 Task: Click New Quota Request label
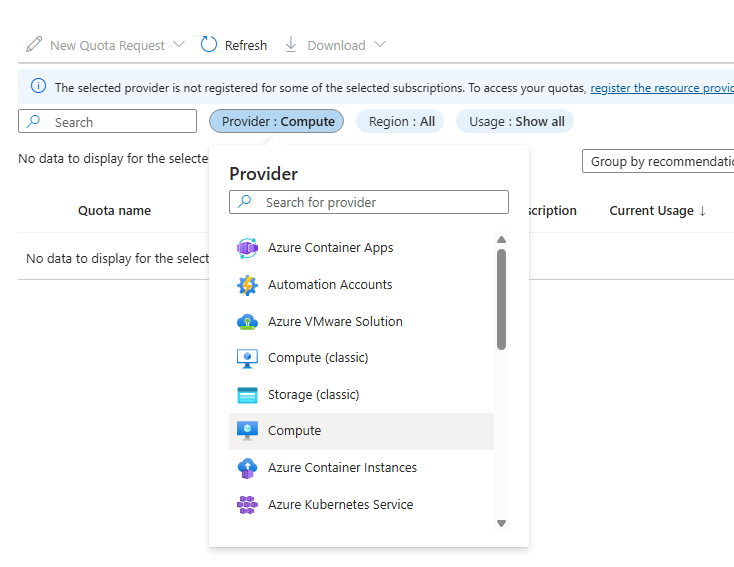click(107, 45)
